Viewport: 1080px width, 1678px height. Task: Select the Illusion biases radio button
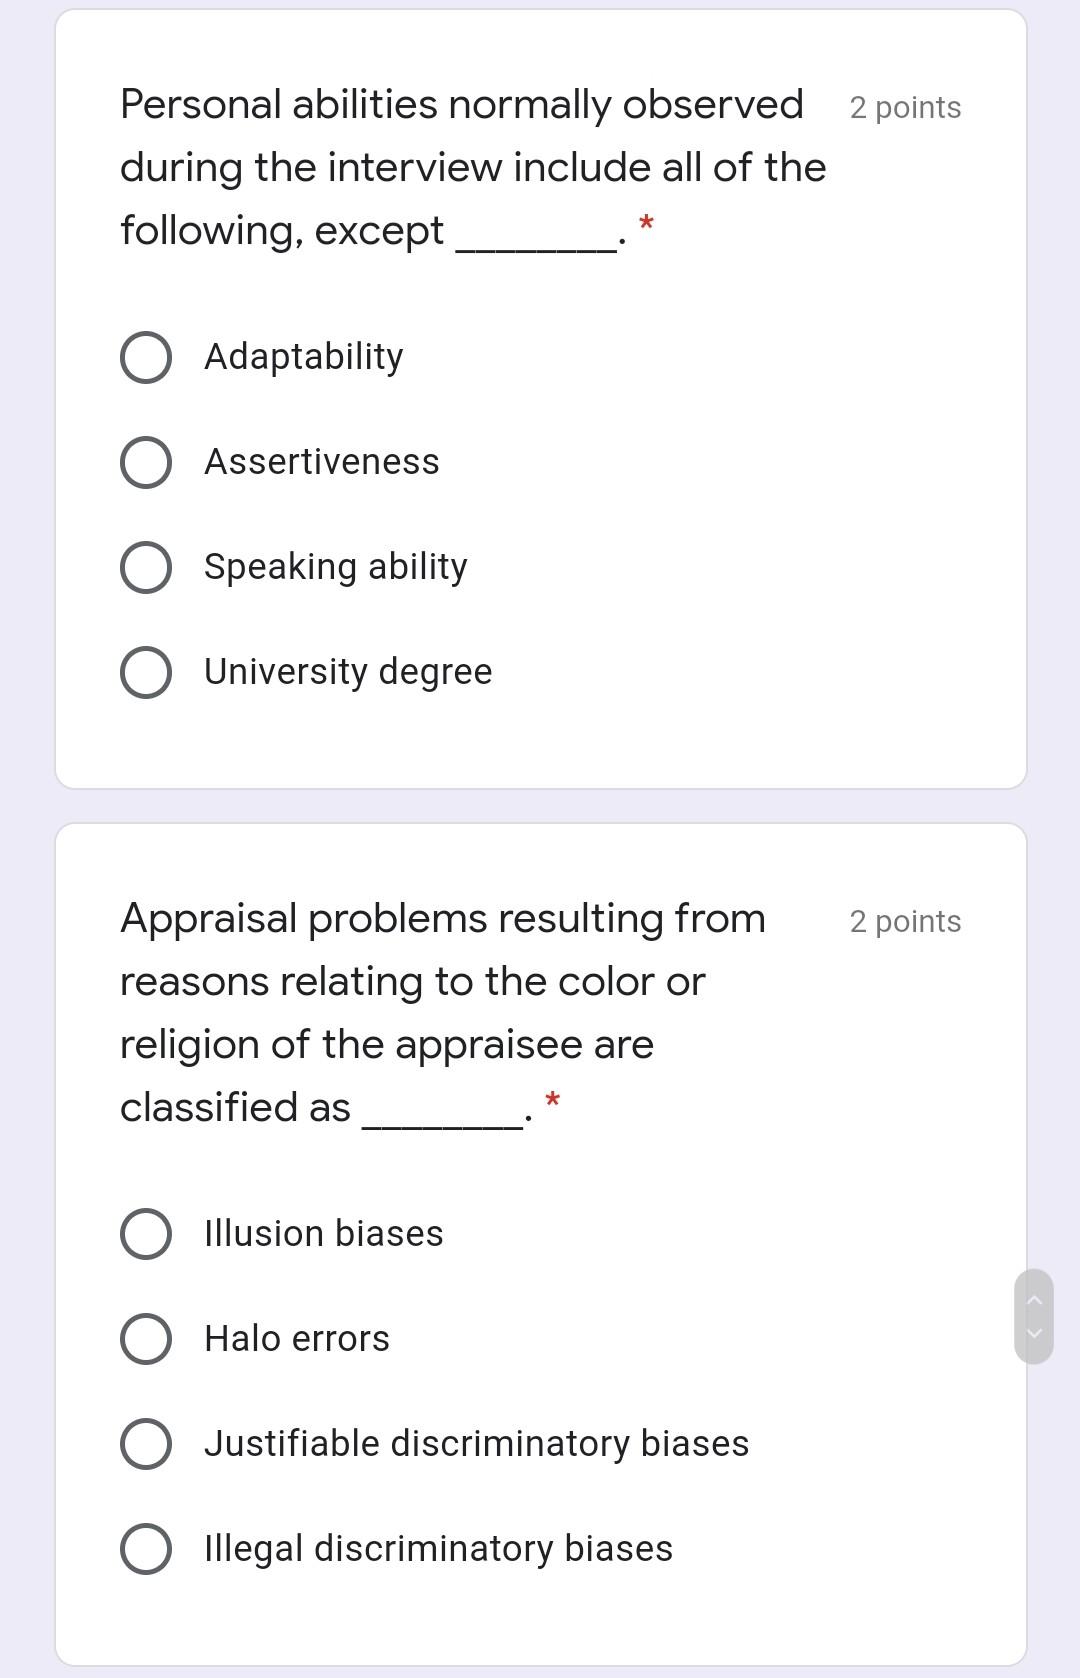145,1233
